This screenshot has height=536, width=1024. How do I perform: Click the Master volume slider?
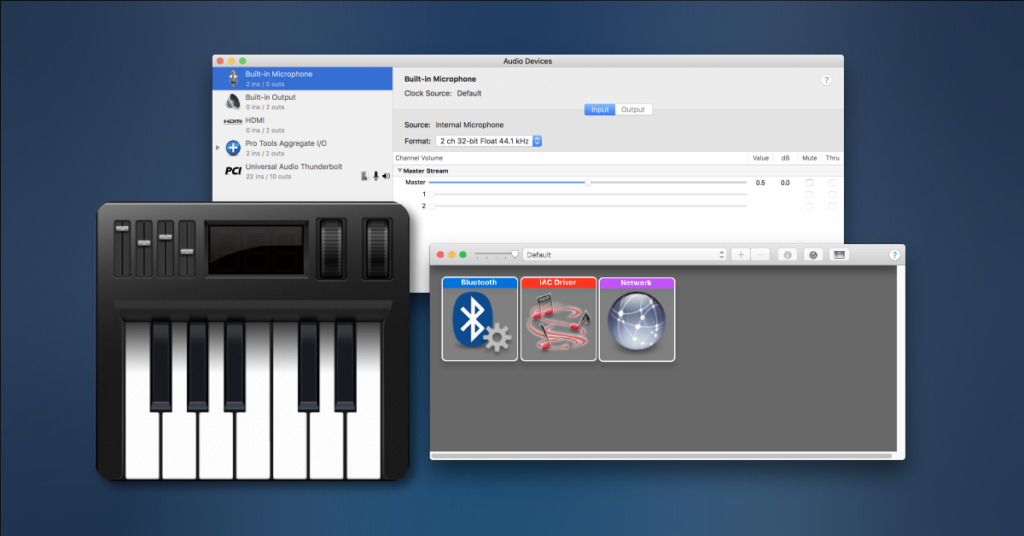point(588,183)
